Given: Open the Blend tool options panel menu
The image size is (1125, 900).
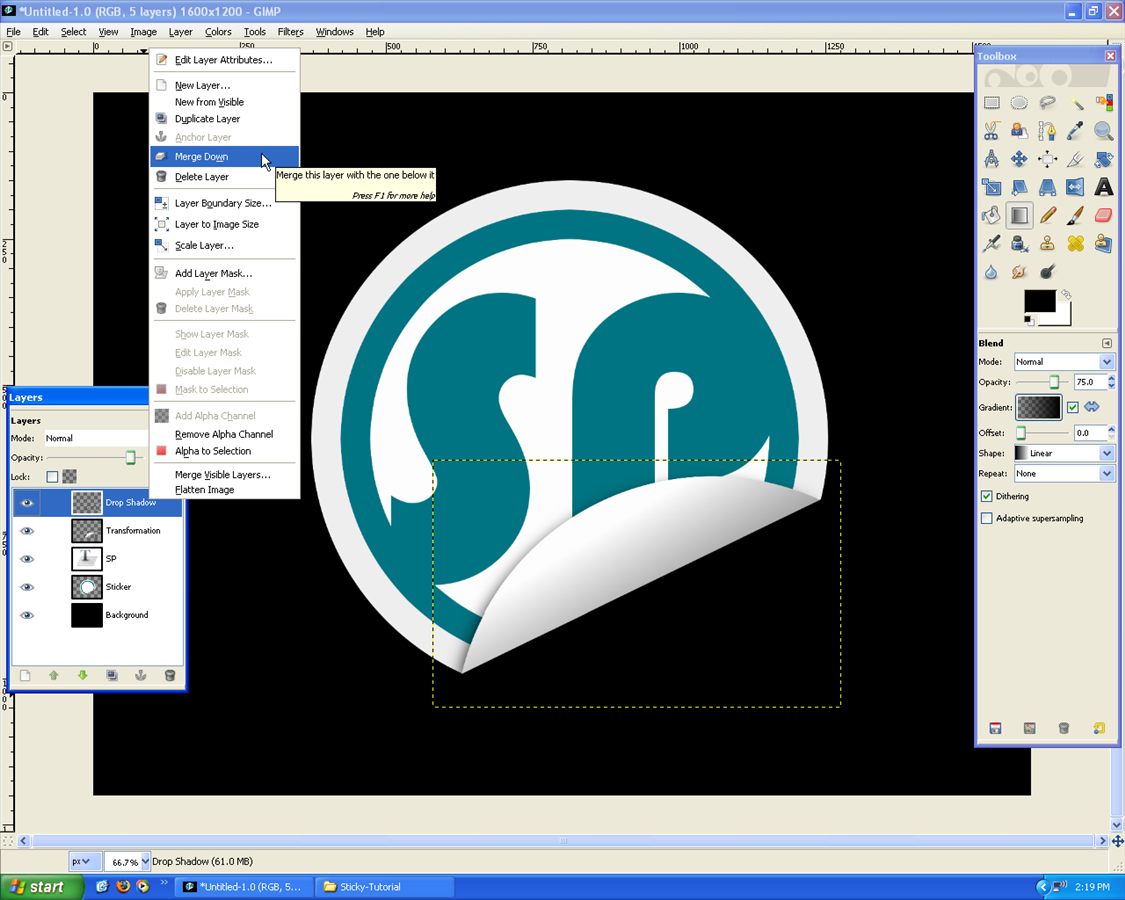Looking at the screenshot, I should pyautogui.click(x=1106, y=342).
